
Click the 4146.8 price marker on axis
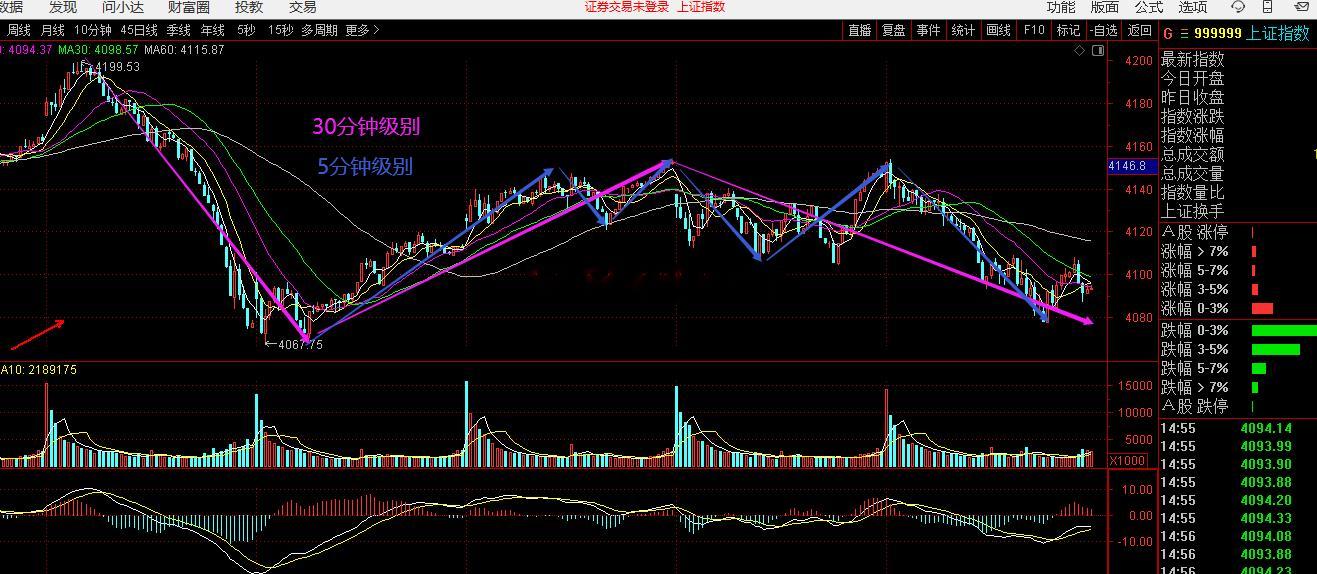click(1132, 166)
